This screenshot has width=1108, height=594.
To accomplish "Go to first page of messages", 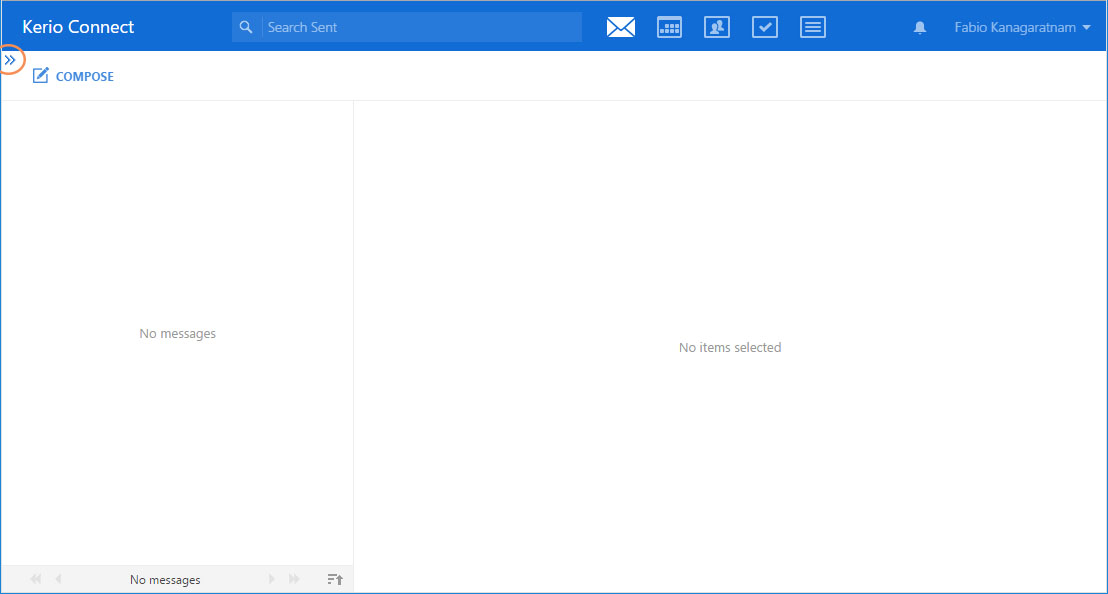I will coord(36,579).
